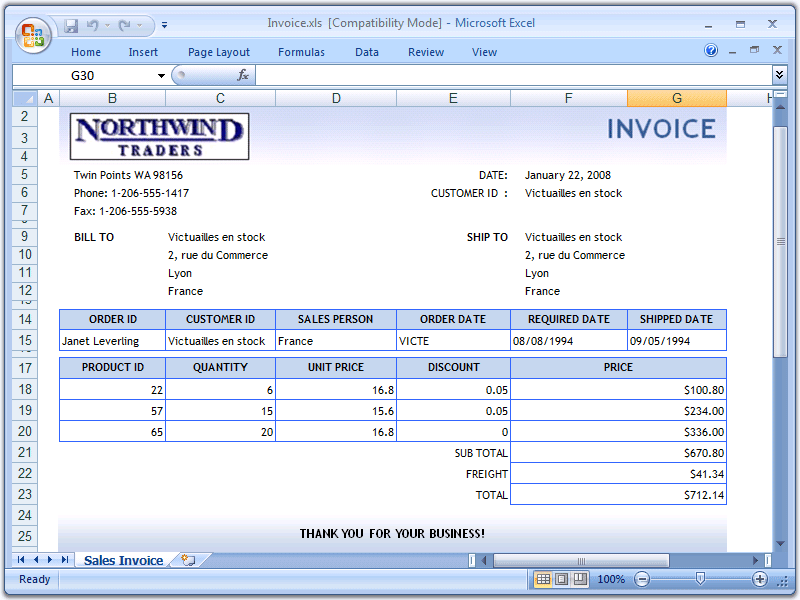Go to last sheet navigation arrow
The width and height of the screenshot is (800, 600).
[x=65, y=560]
